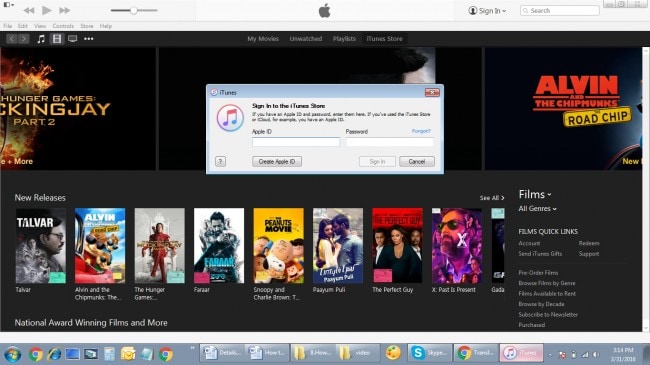Screen dimensions: 650x365
Task: Click the Support quick link
Action: tap(589, 254)
